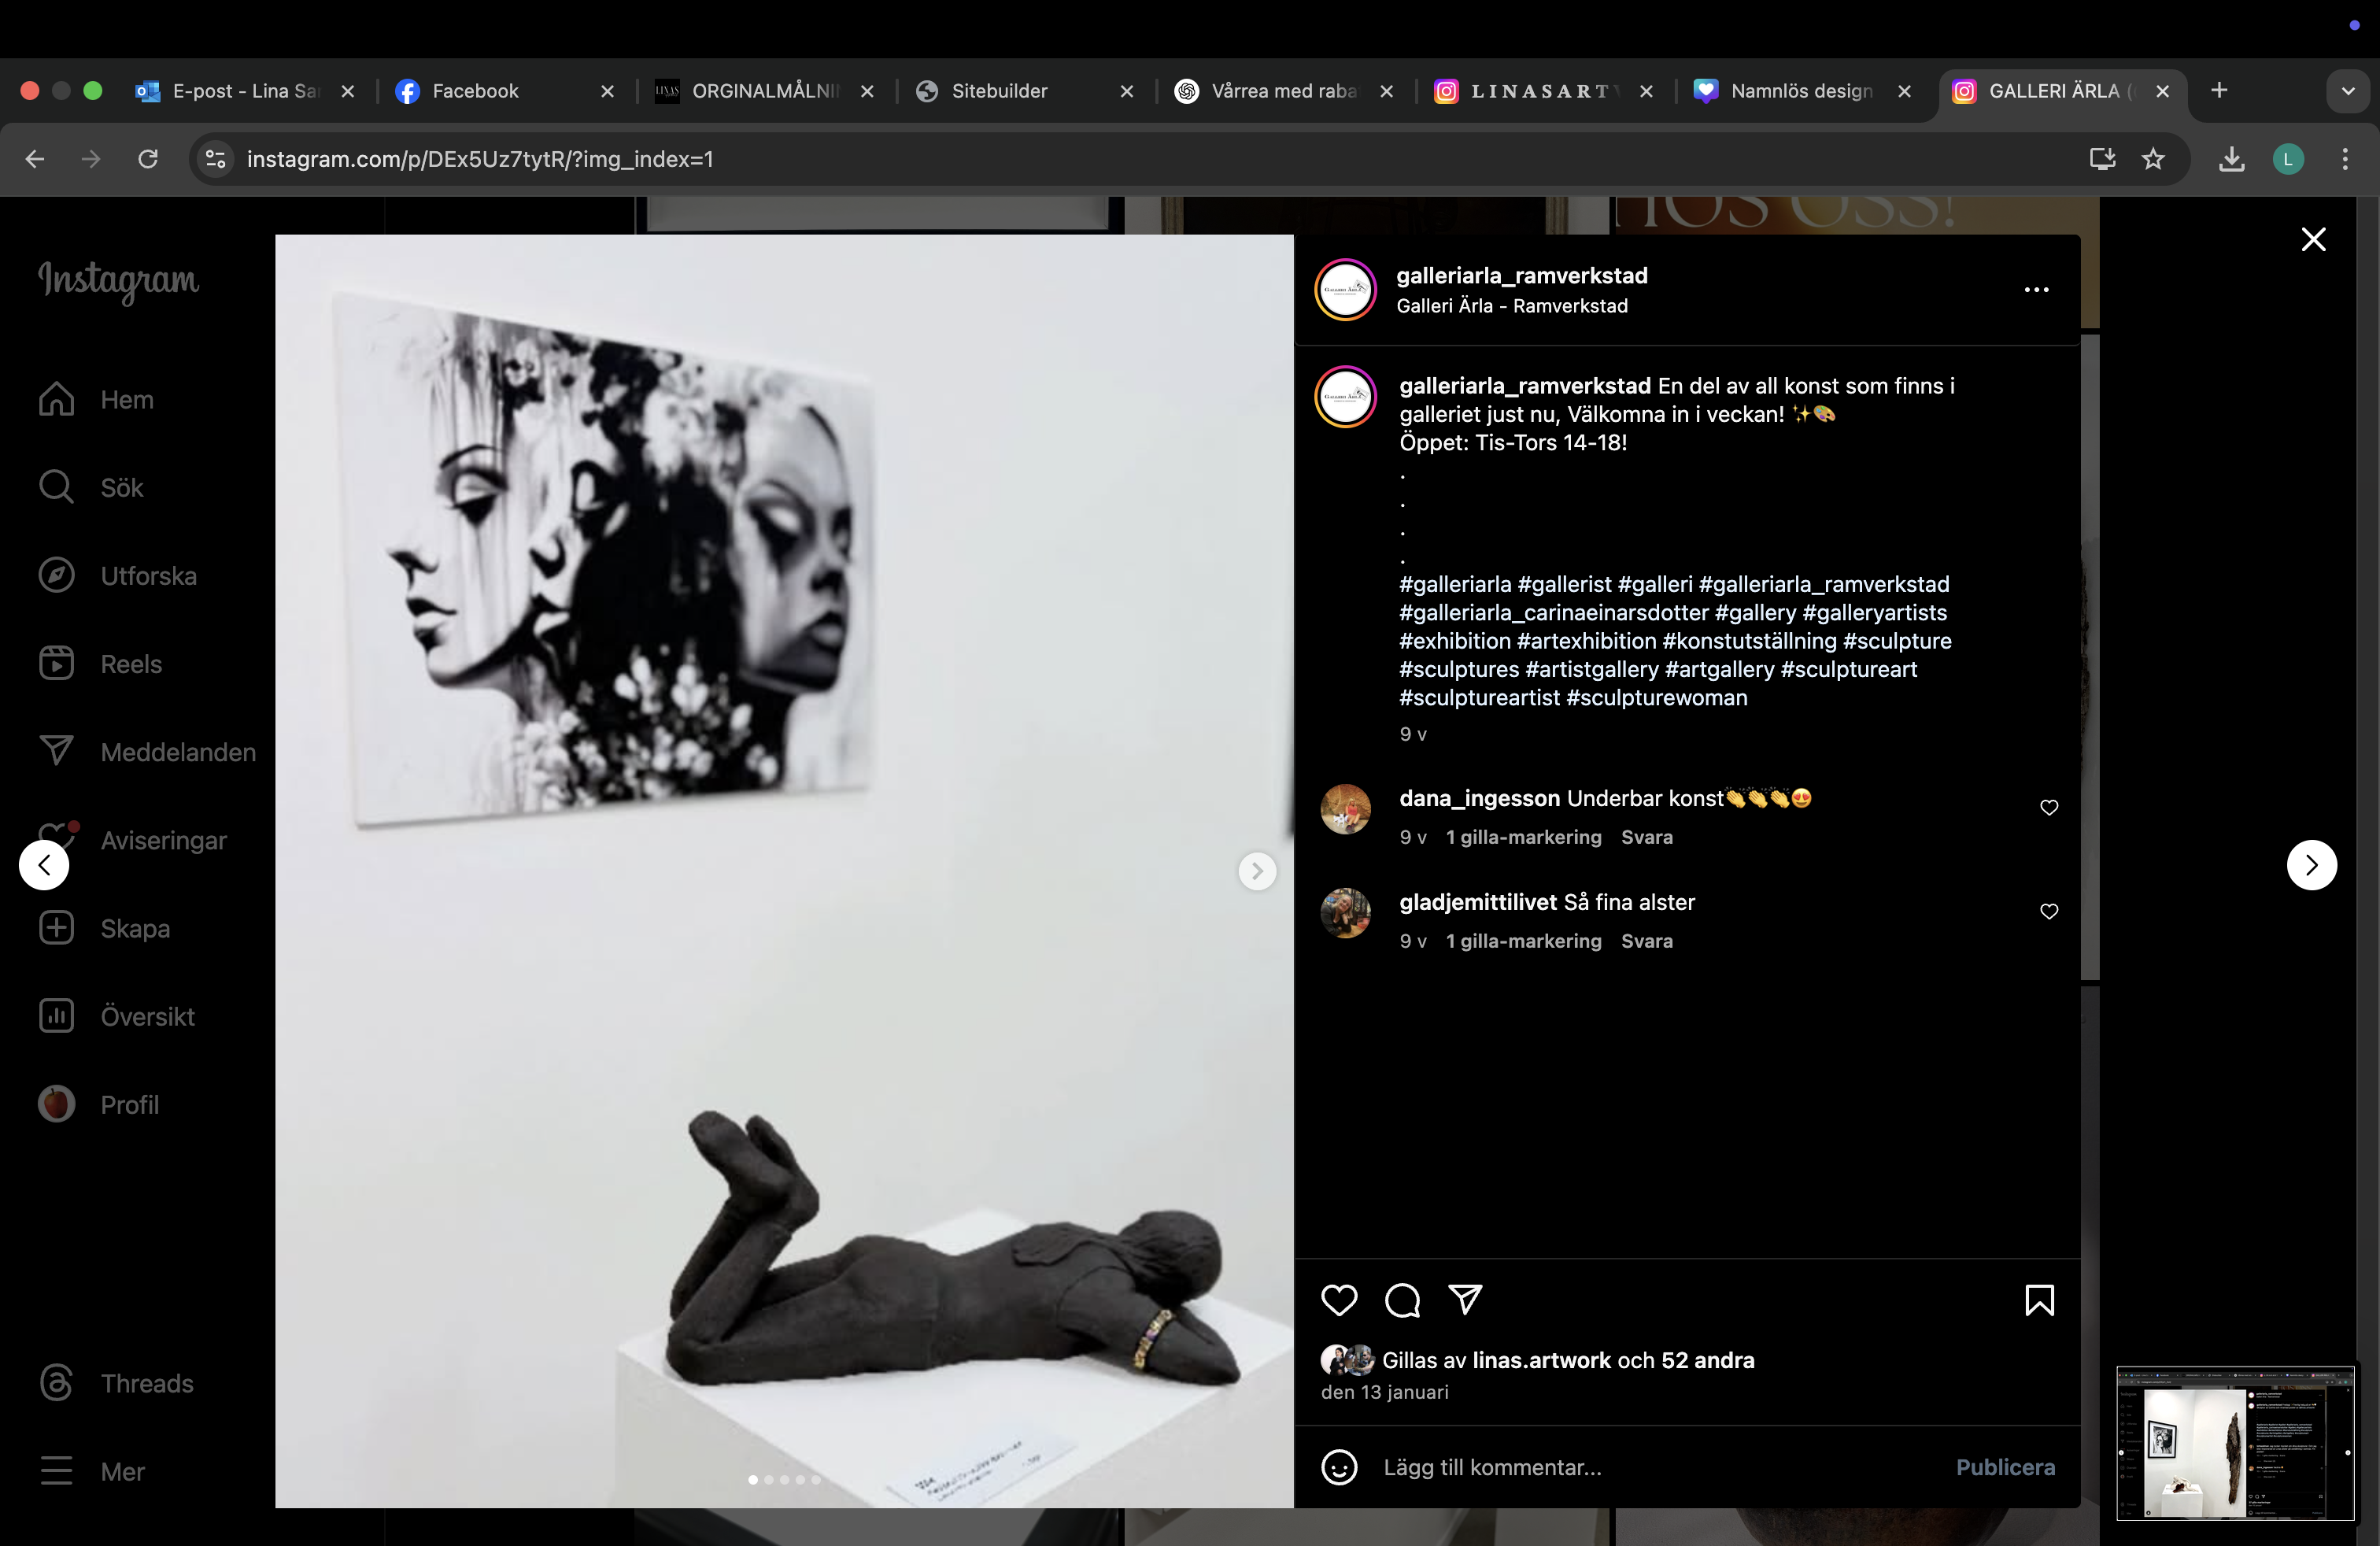The width and height of the screenshot is (2380, 1546).
Task: Click Skapa to create a post
Action: click(x=105, y=928)
